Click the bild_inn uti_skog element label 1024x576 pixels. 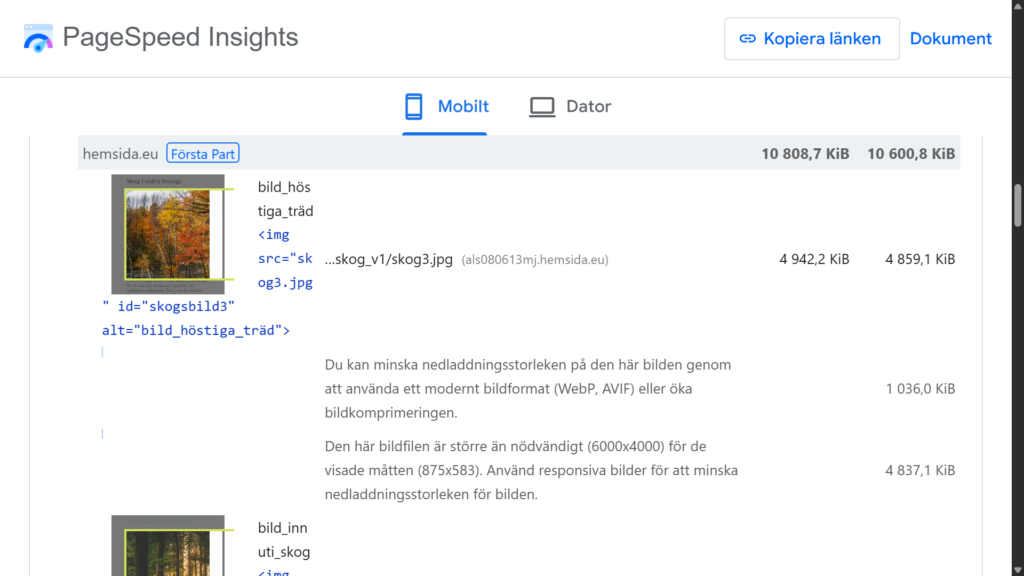pyautogui.click(x=283, y=539)
